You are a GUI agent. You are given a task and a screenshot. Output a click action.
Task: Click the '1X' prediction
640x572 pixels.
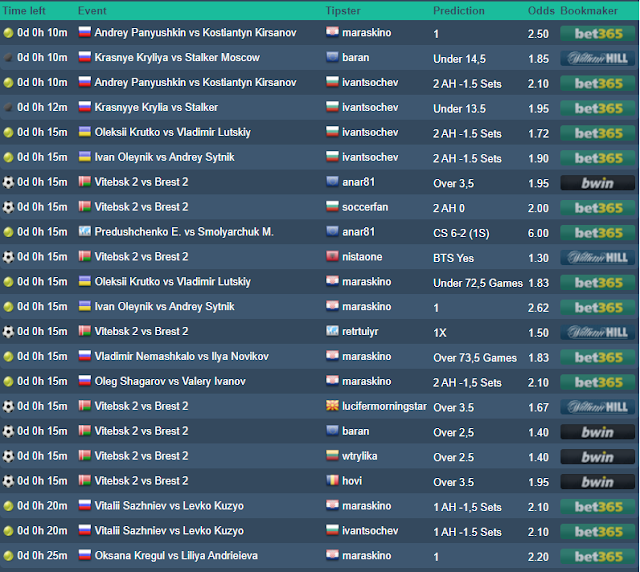[440, 333]
